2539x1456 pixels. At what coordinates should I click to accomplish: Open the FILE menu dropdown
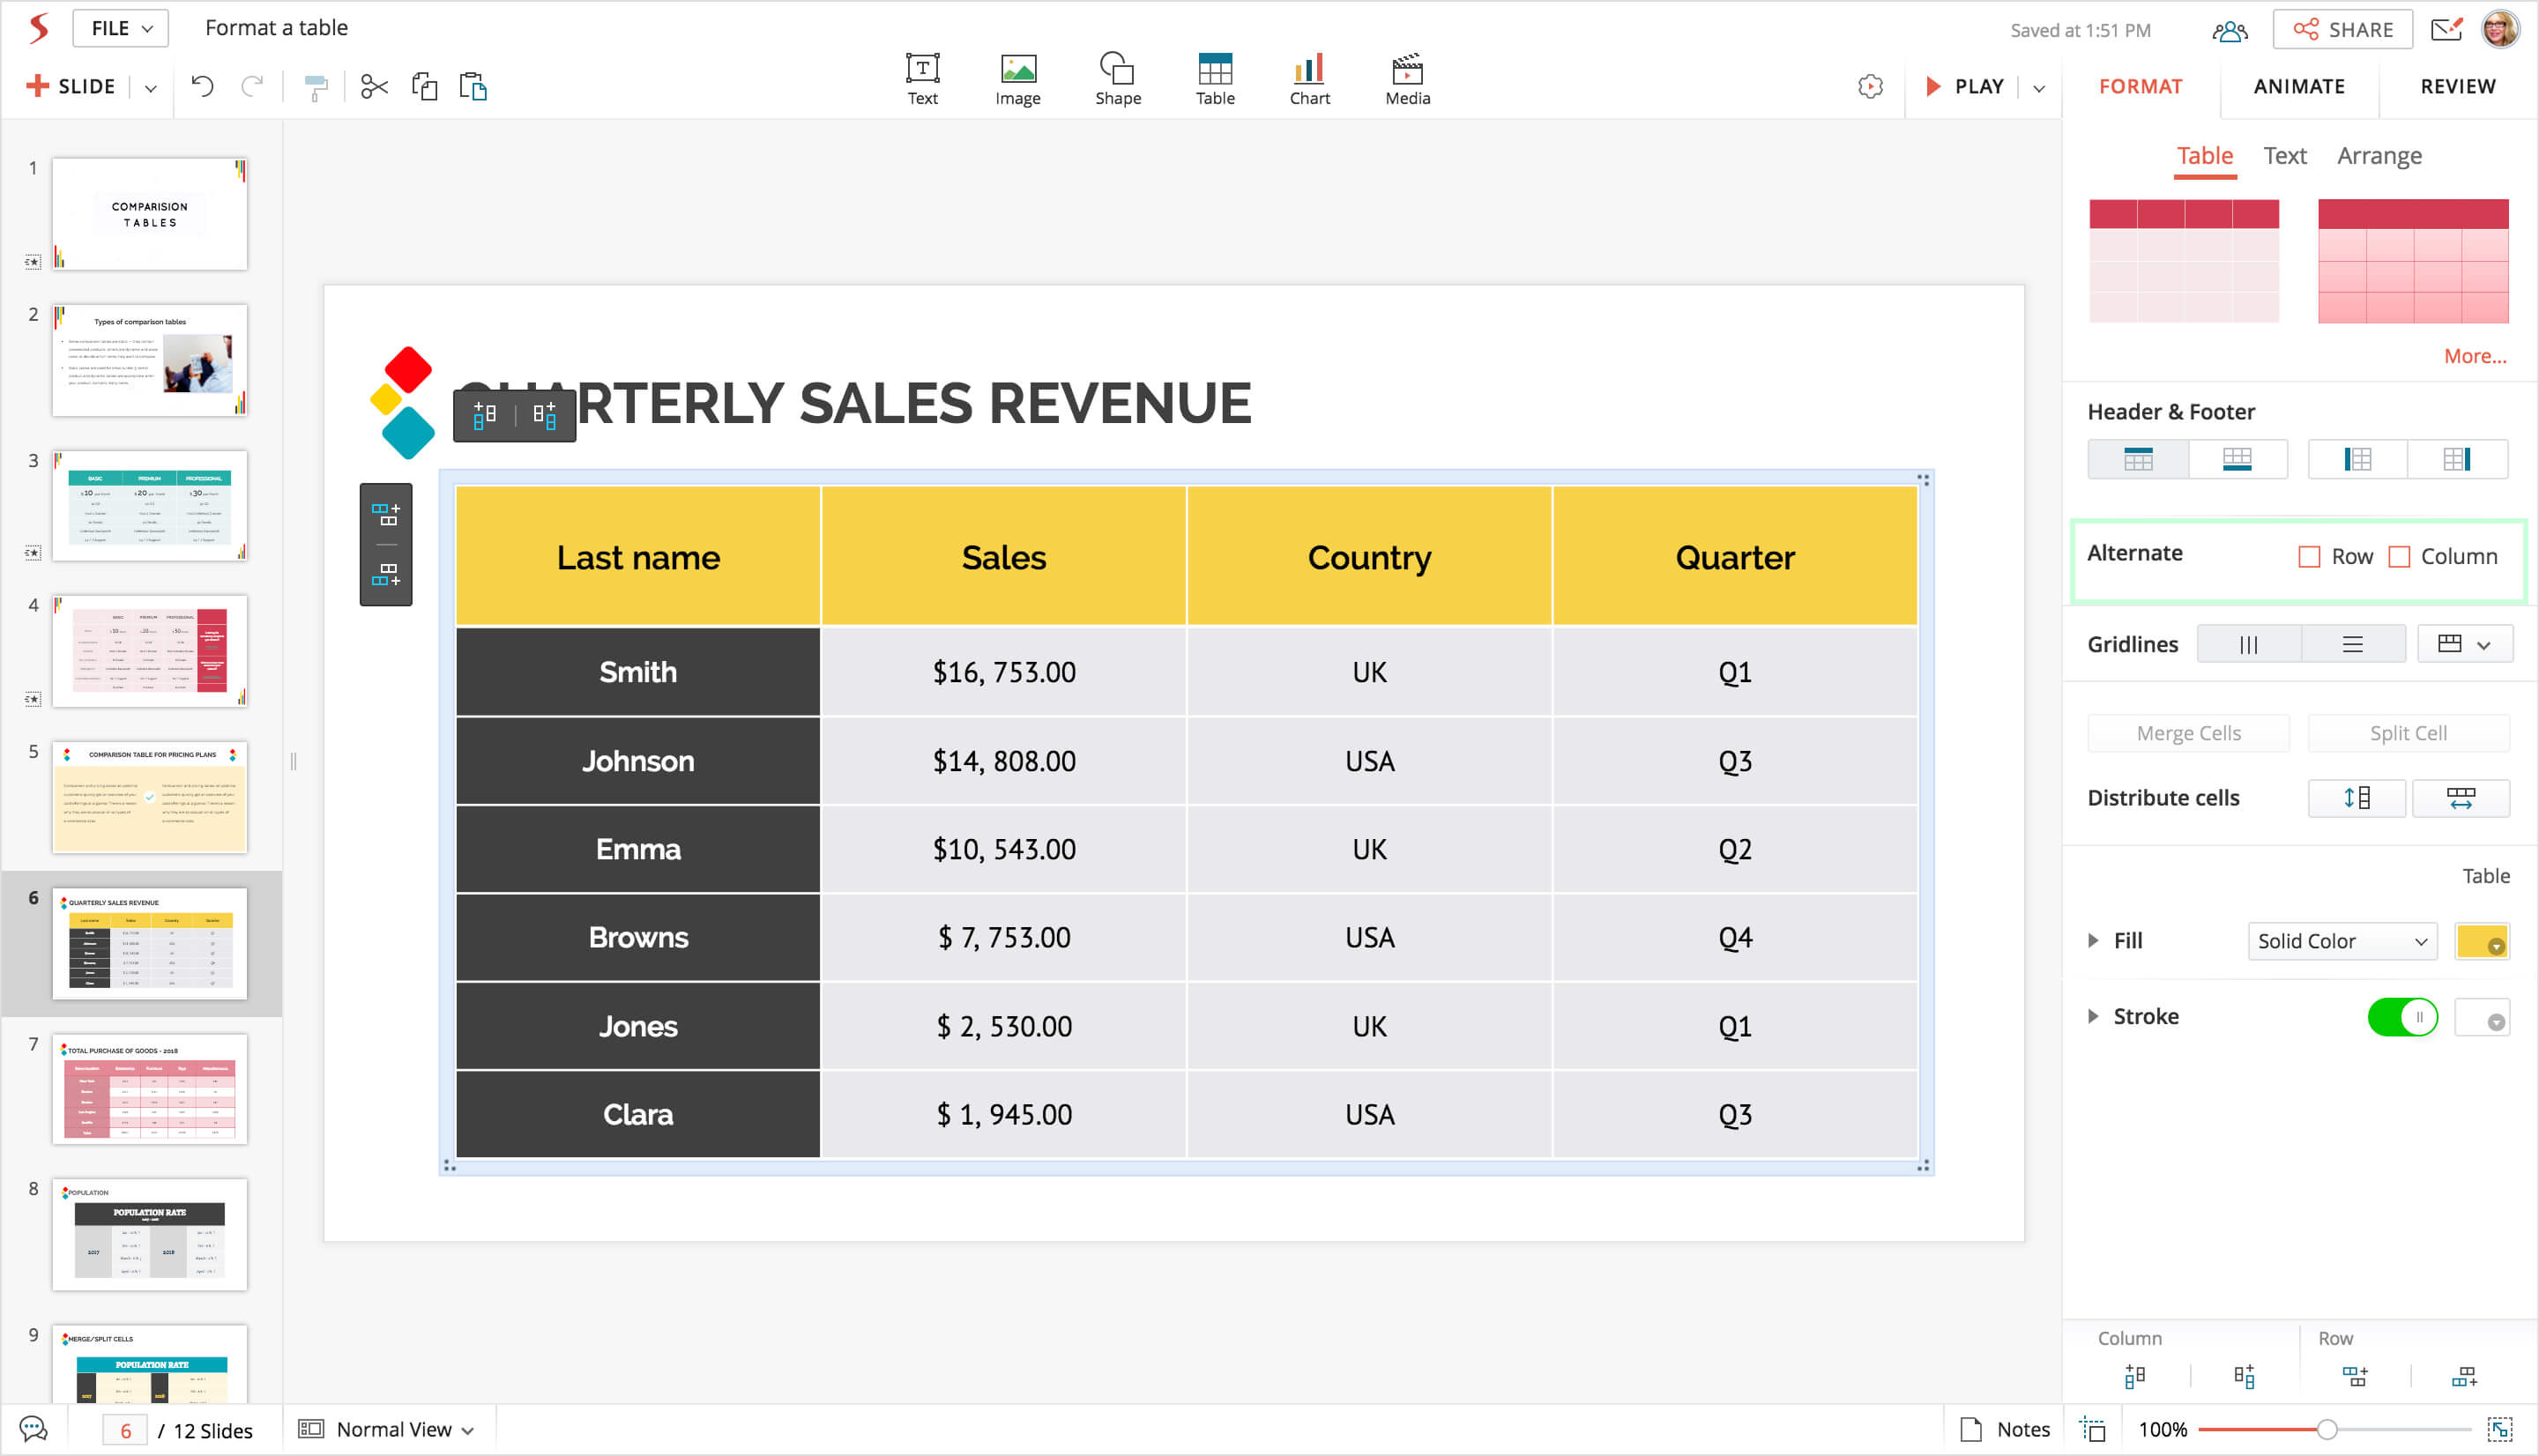(x=121, y=28)
